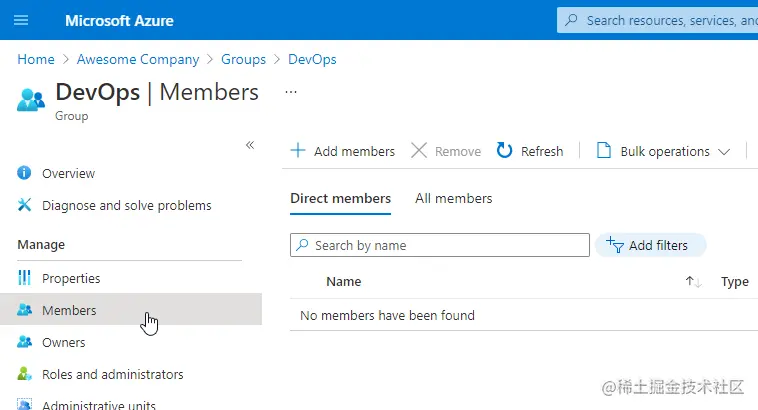Open Awesome Company breadcrumb
The height and width of the screenshot is (410, 758).
138,59
